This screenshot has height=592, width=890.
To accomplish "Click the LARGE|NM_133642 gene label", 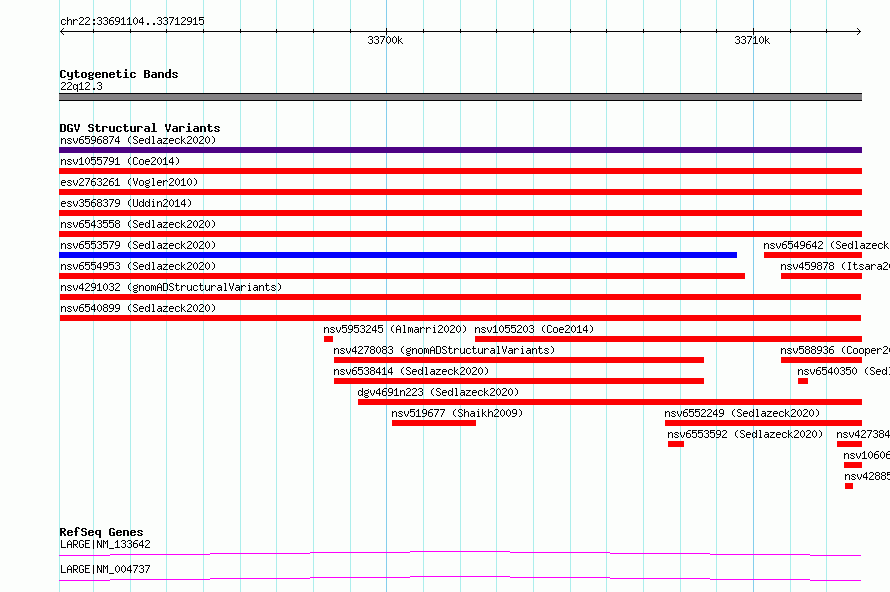I will click(x=105, y=544).
